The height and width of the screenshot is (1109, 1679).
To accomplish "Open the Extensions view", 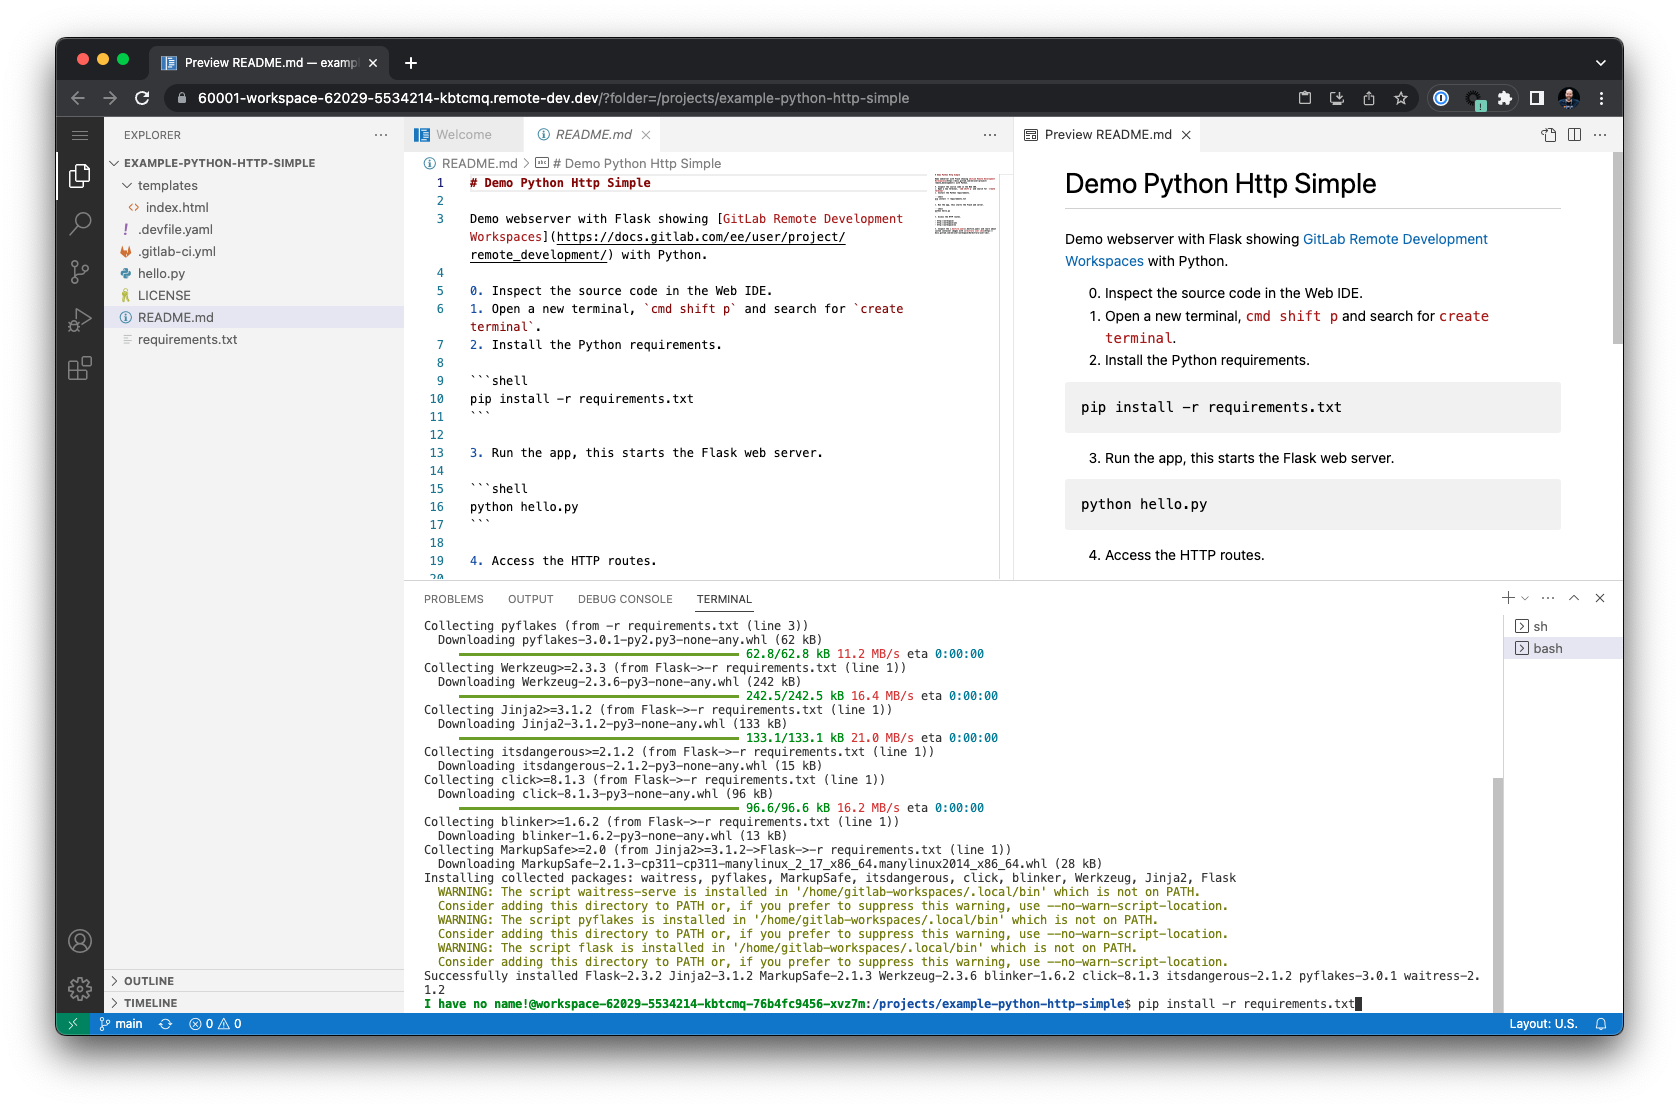I will pos(80,368).
